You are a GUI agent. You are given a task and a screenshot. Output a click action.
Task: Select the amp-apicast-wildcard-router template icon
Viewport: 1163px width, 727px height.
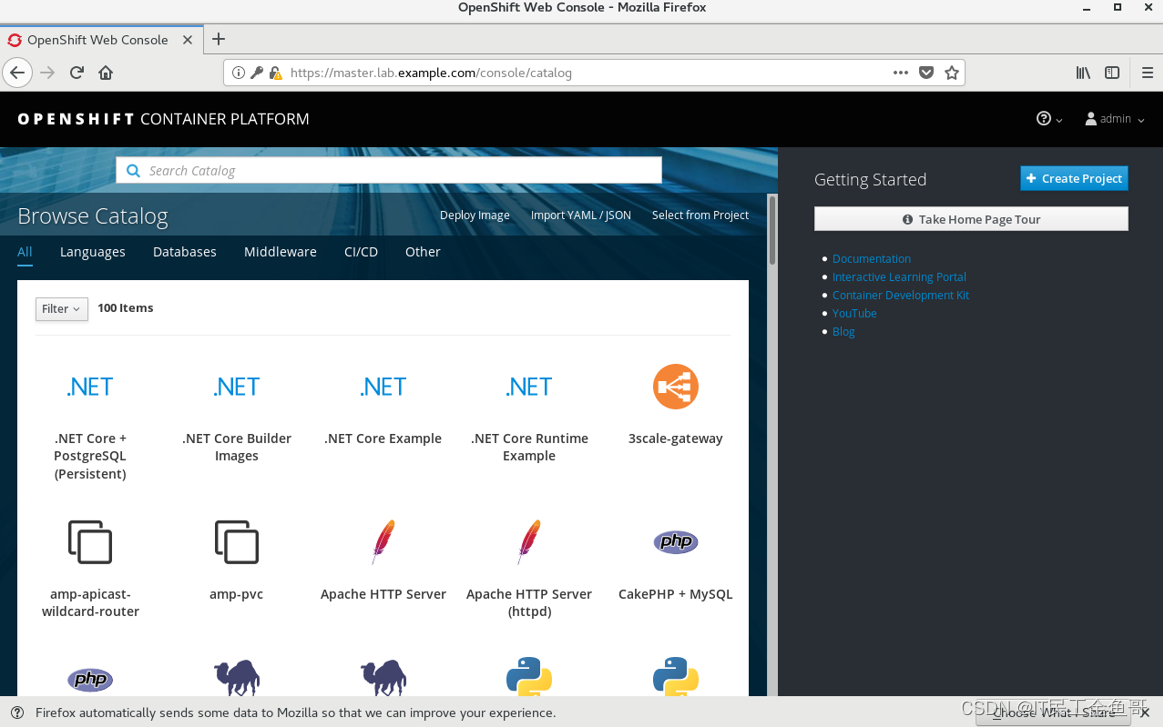coord(90,542)
